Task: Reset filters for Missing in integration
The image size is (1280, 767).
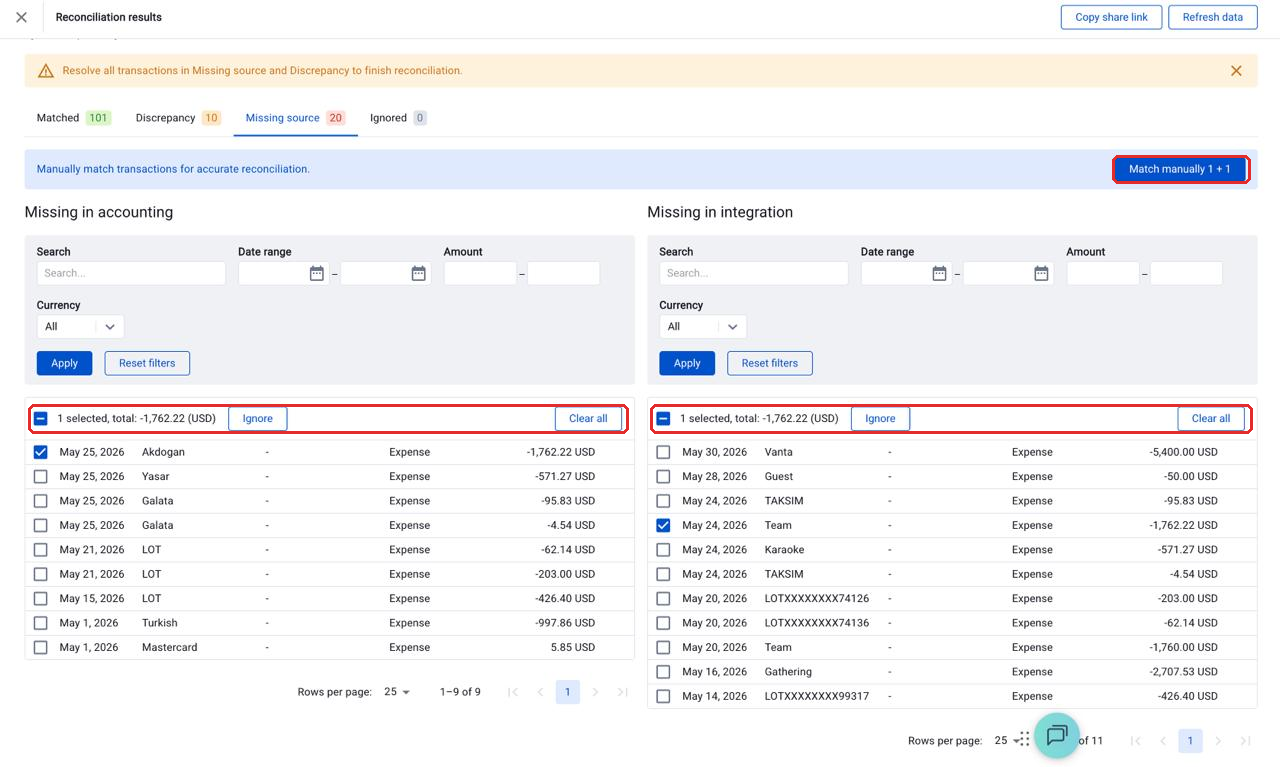Action: pos(770,363)
